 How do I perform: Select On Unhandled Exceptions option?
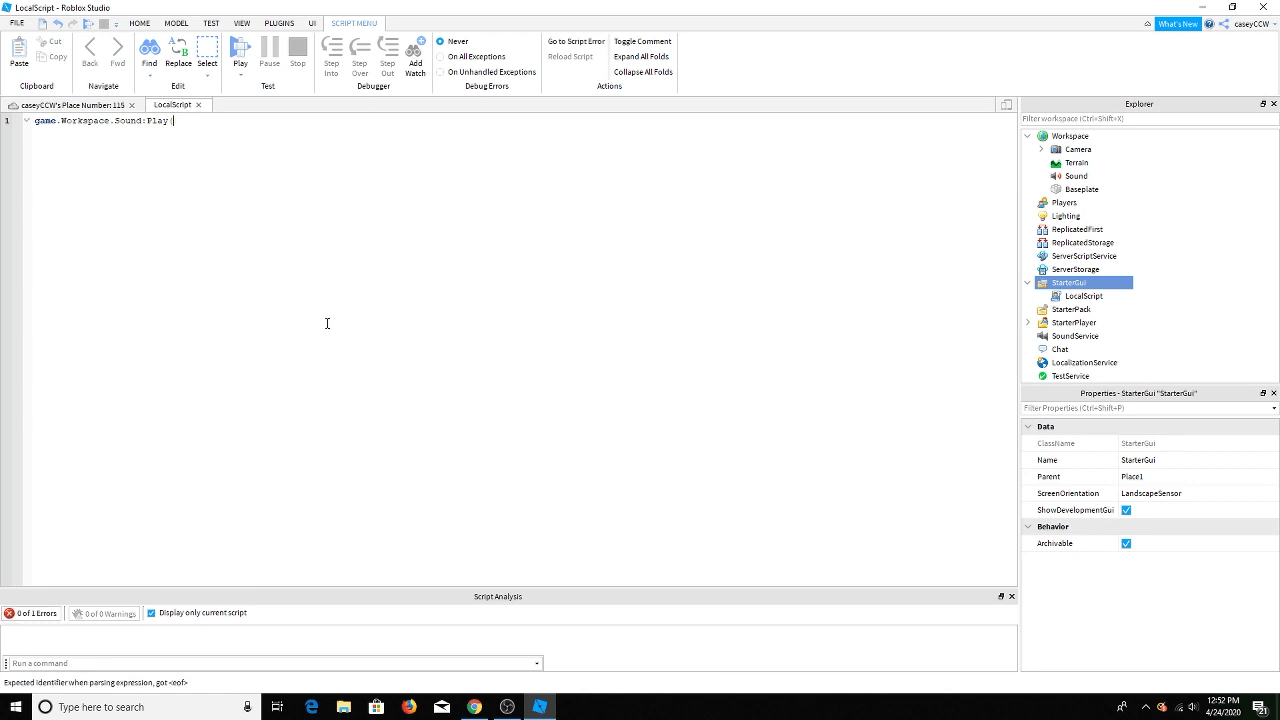tap(486, 72)
